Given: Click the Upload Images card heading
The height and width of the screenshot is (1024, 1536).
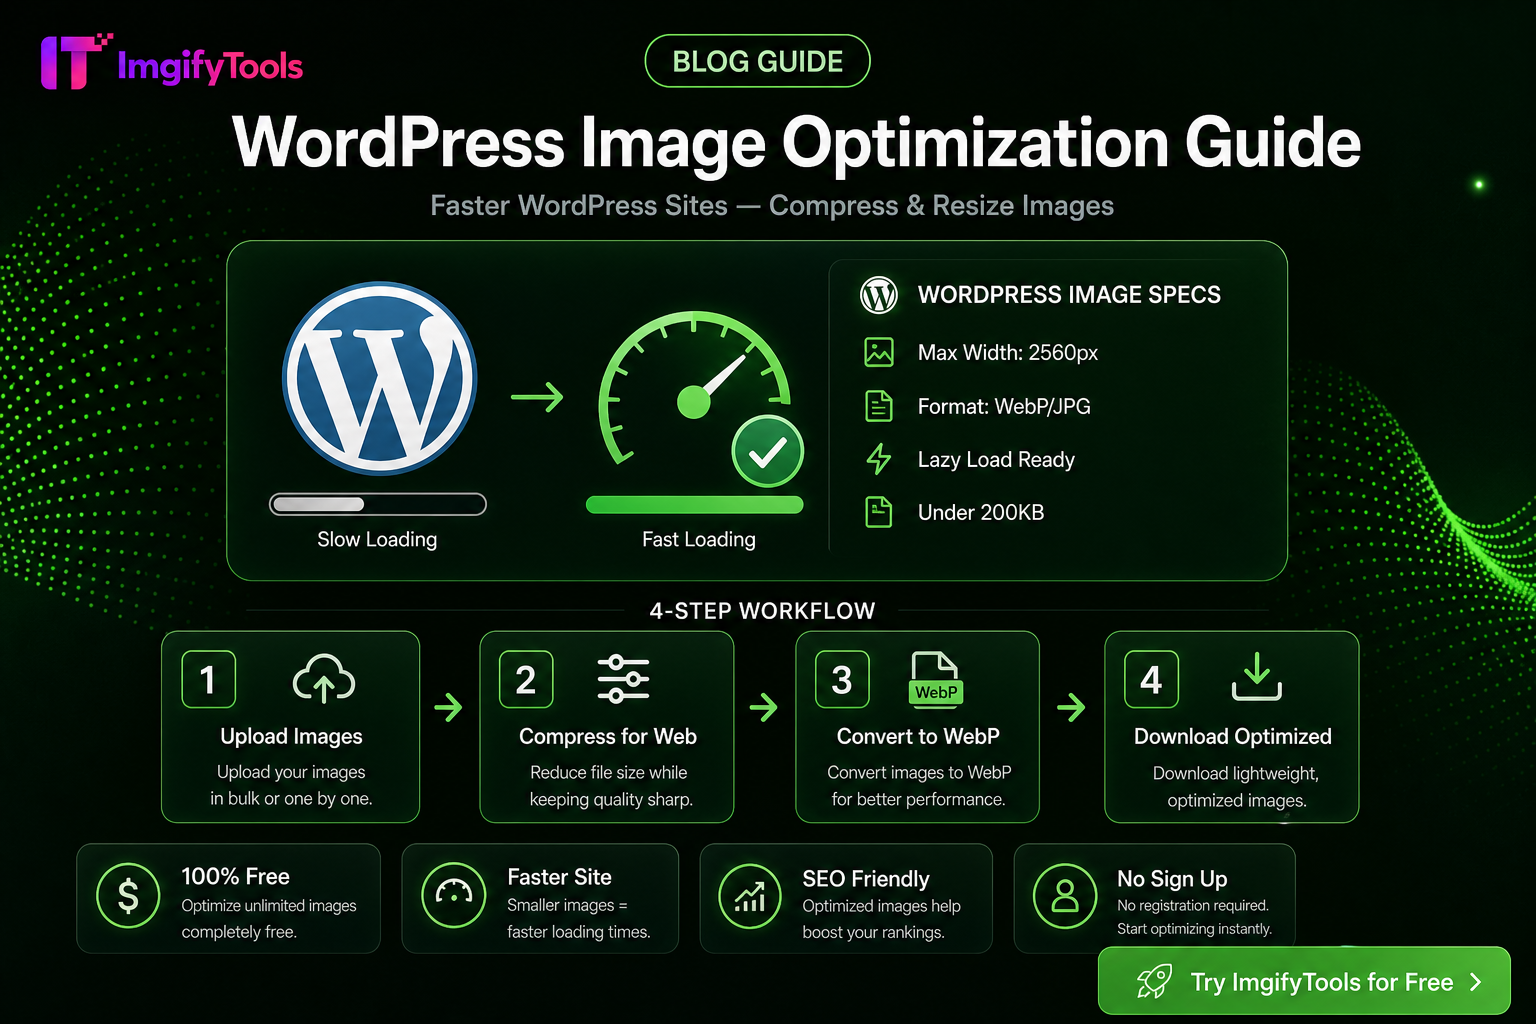Looking at the screenshot, I should [291, 737].
